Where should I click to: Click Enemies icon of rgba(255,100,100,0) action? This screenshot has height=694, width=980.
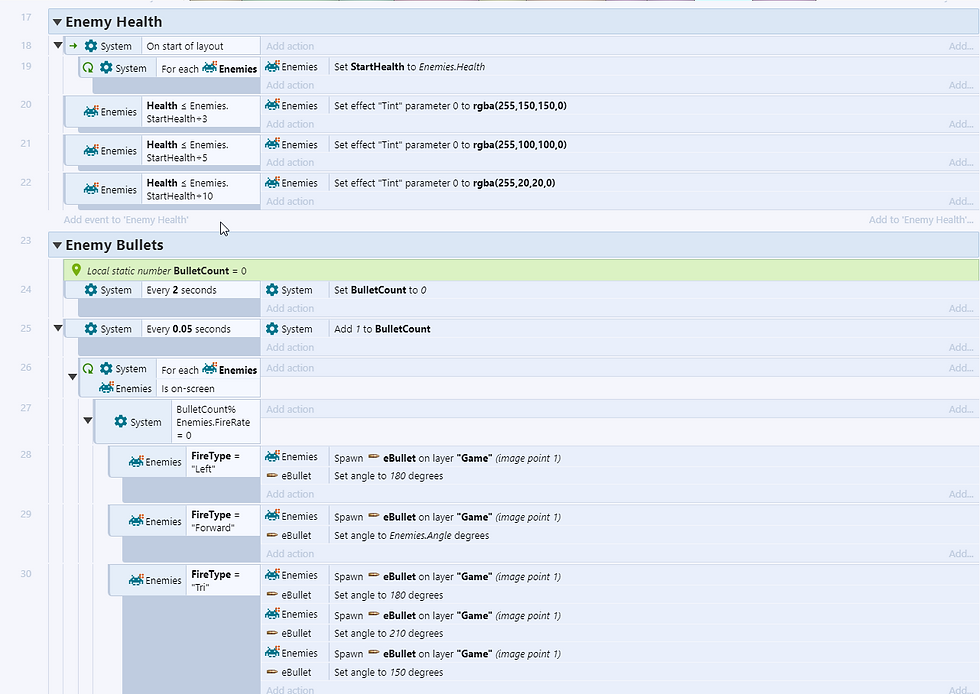click(x=272, y=144)
